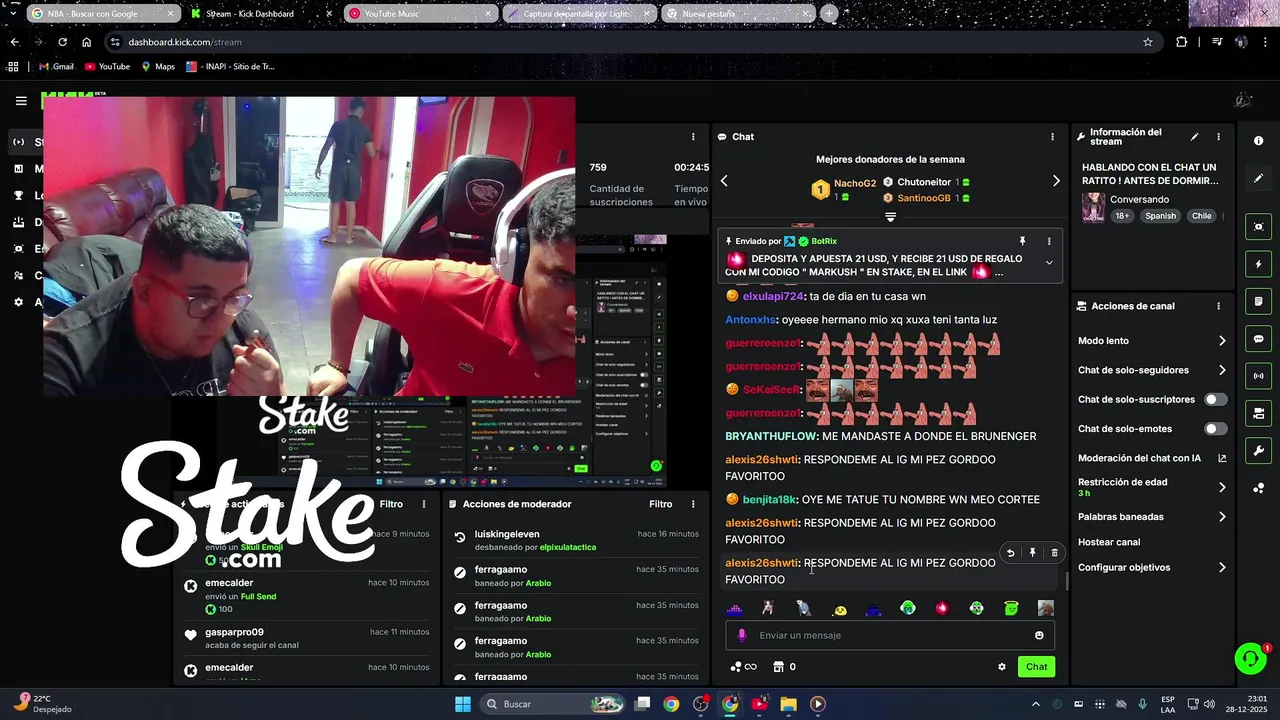
Task: Click the chat scrollbar thumb
Action: pyautogui.click(x=1066, y=580)
